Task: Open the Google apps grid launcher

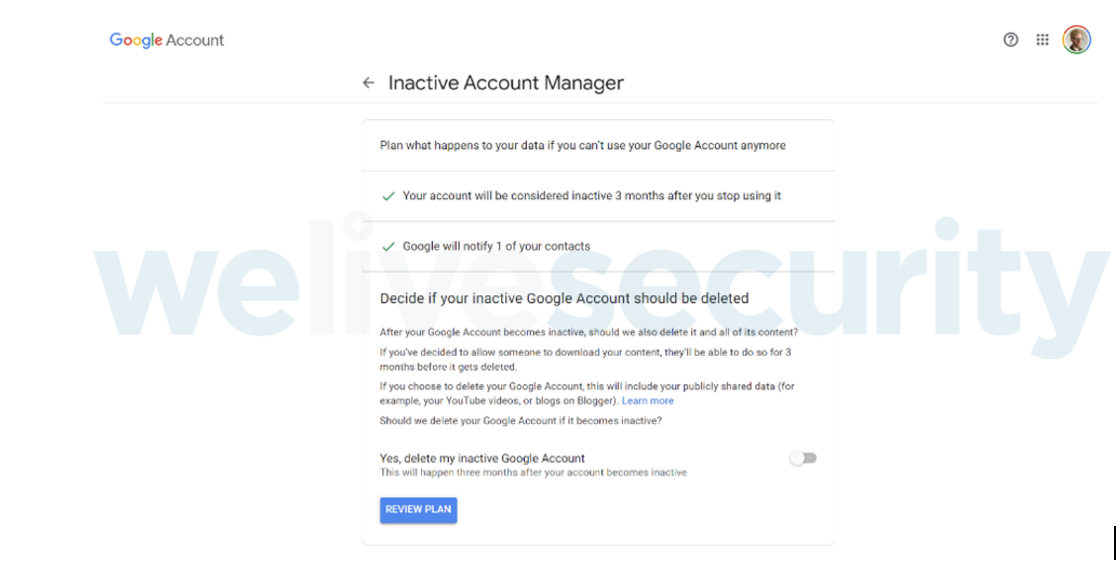Action: pyautogui.click(x=1042, y=40)
